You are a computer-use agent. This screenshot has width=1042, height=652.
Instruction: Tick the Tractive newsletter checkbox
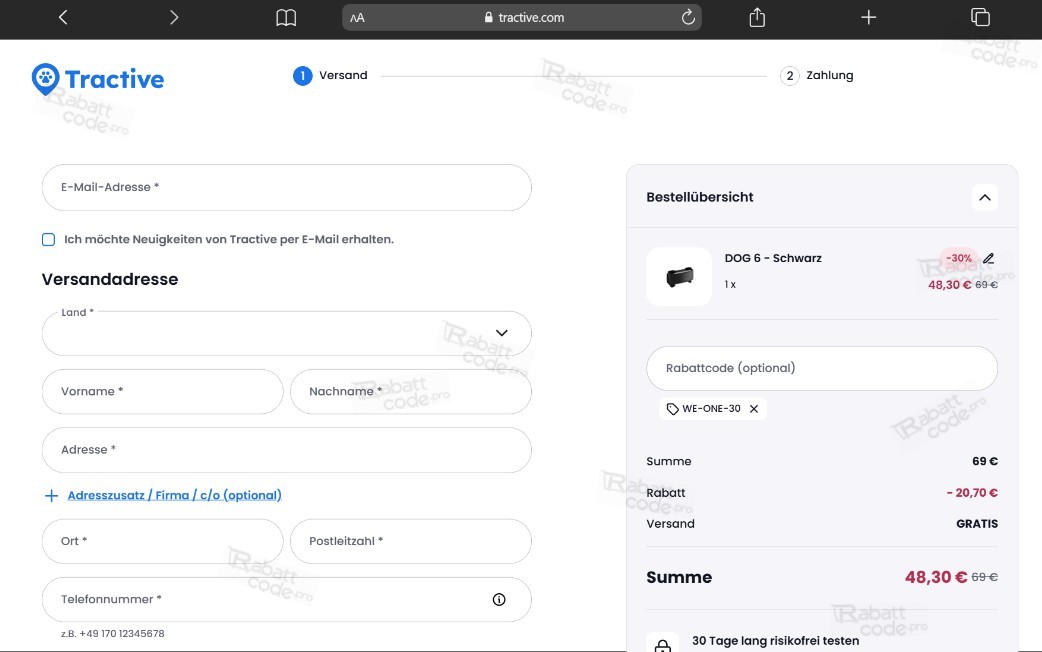(x=49, y=239)
